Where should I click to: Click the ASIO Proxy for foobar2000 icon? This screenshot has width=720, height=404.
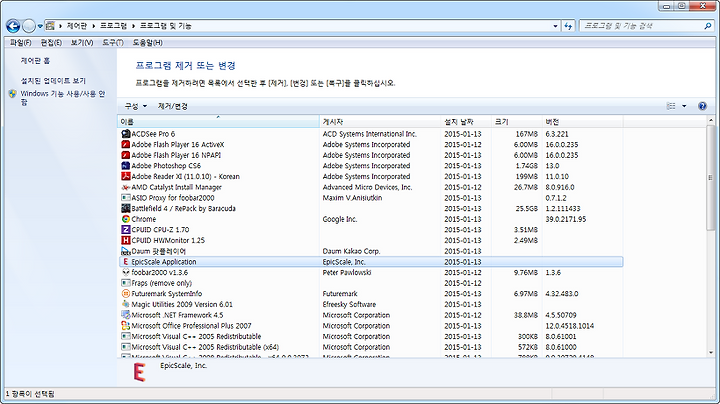(126, 198)
